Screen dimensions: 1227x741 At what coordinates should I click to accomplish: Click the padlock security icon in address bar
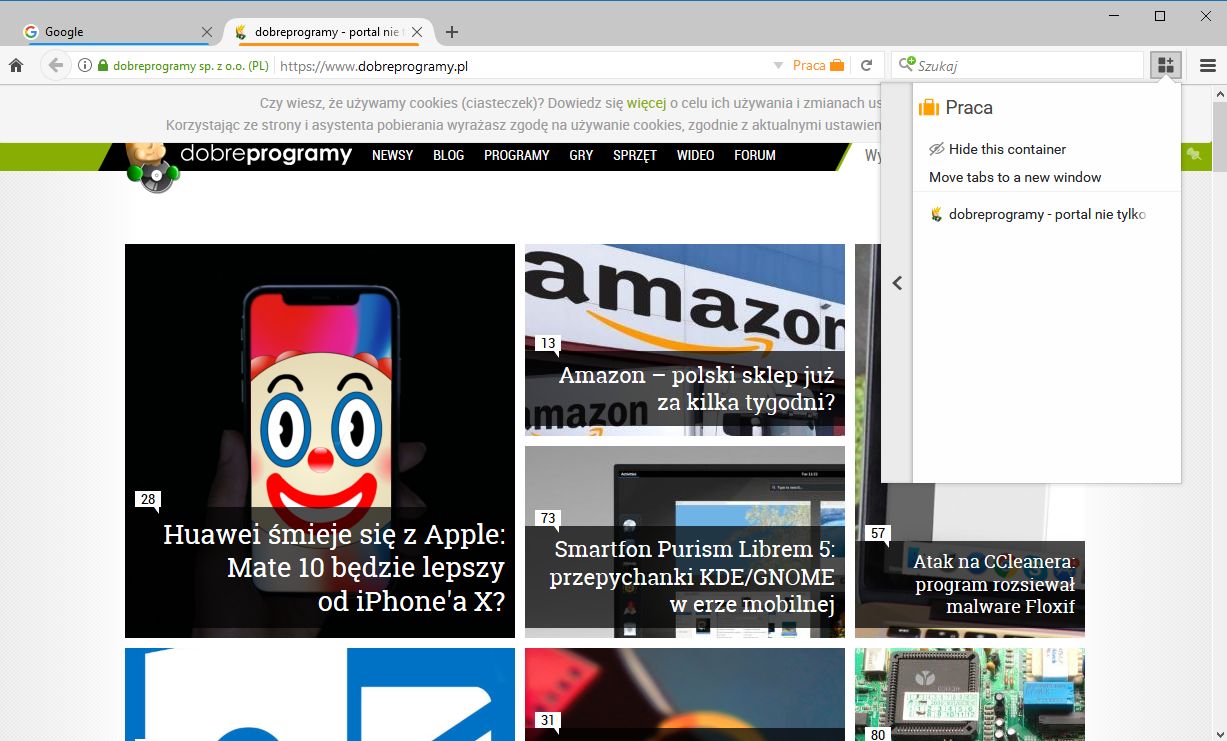coord(101,64)
